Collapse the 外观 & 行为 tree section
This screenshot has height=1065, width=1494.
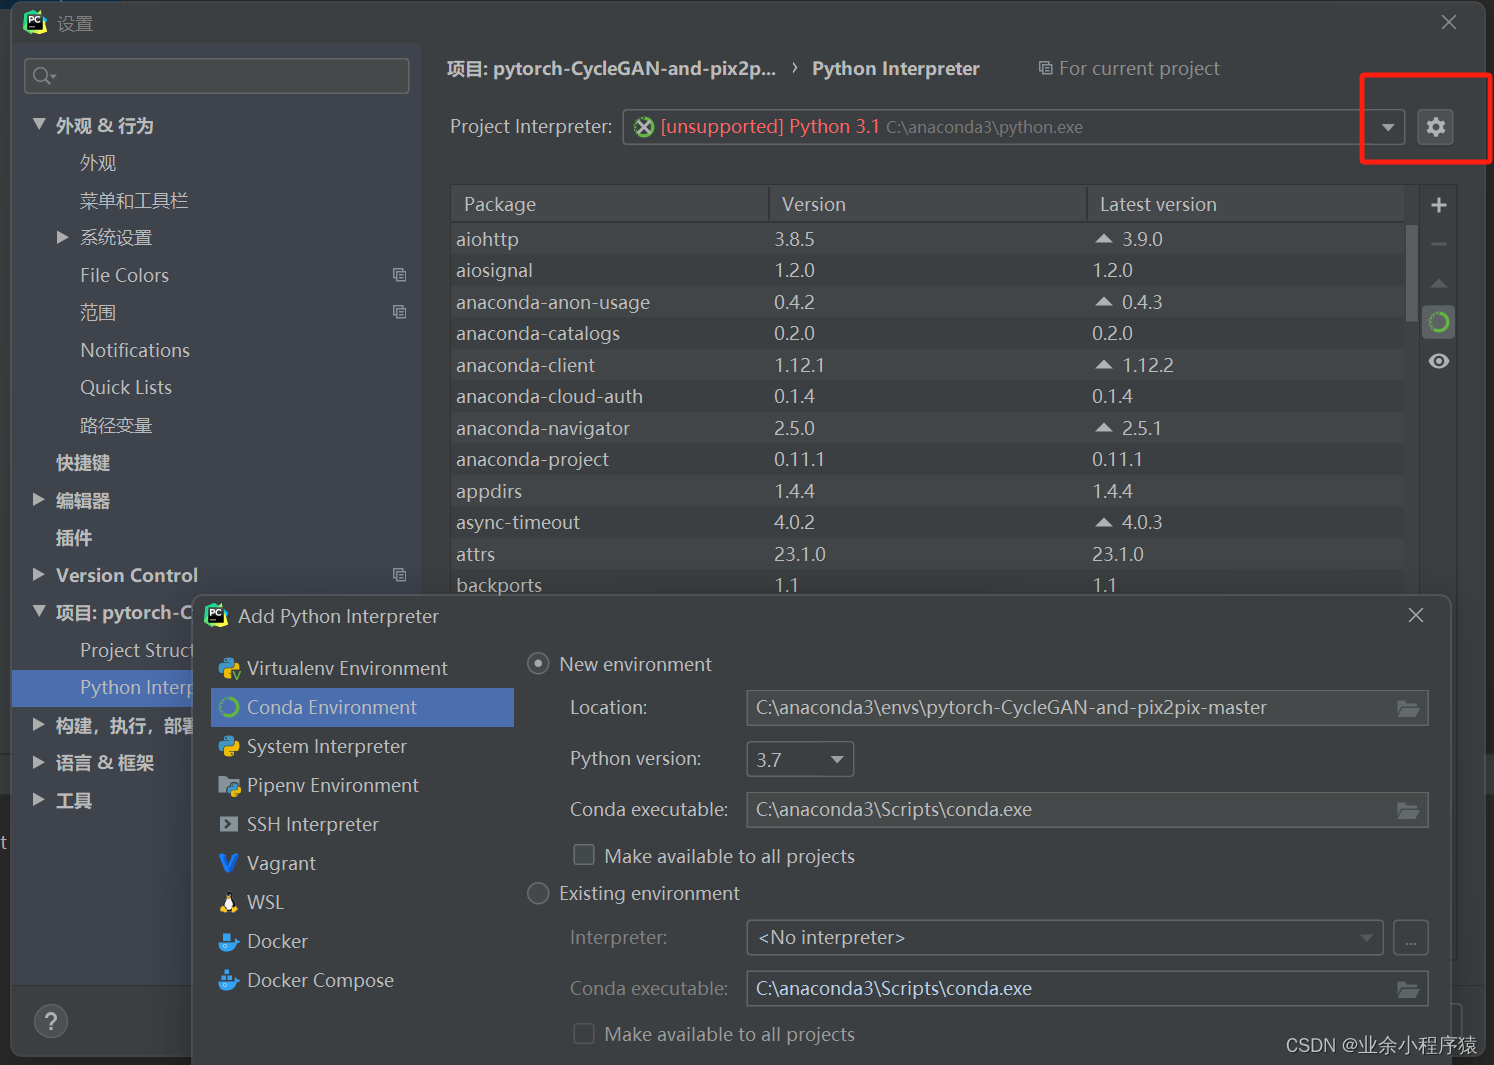(39, 125)
